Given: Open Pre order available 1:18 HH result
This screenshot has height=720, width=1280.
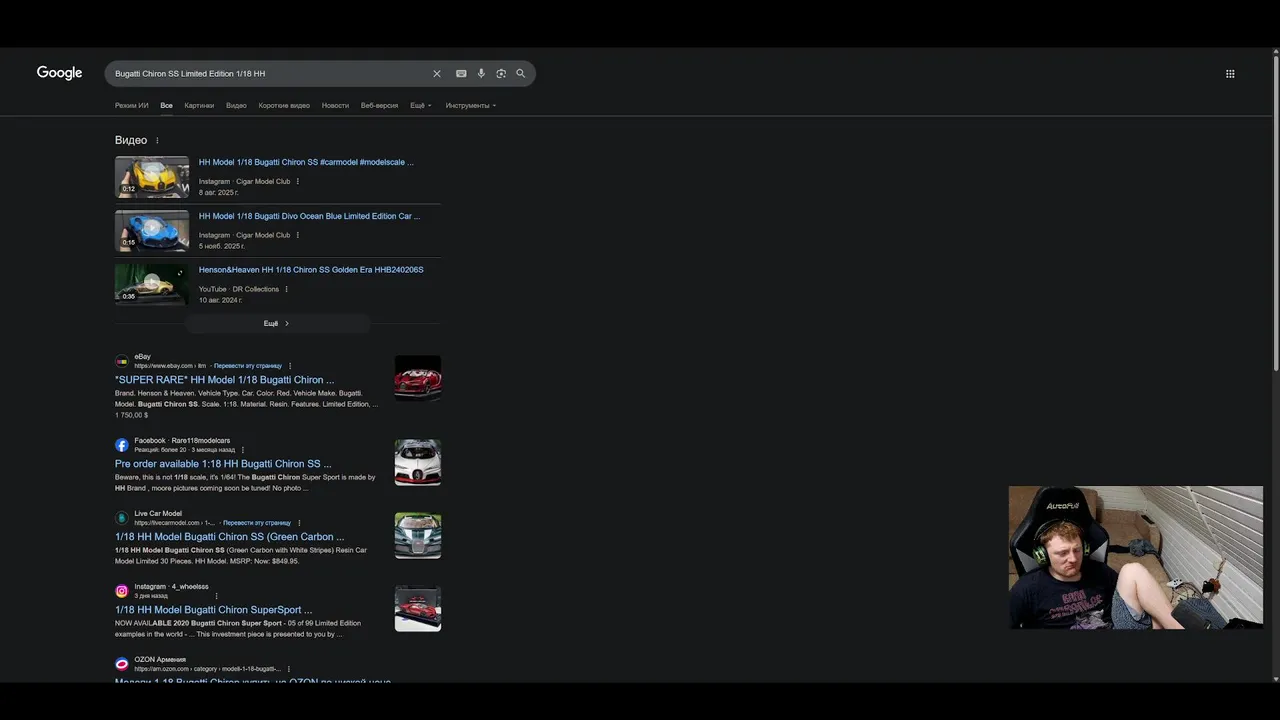Looking at the screenshot, I should point(223,464).
